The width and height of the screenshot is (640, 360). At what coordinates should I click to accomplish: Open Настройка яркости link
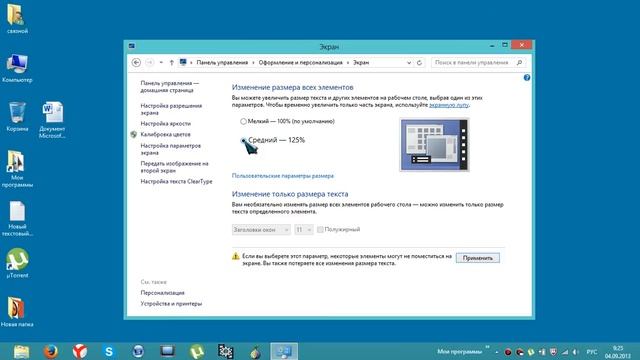tap(165, 123)
